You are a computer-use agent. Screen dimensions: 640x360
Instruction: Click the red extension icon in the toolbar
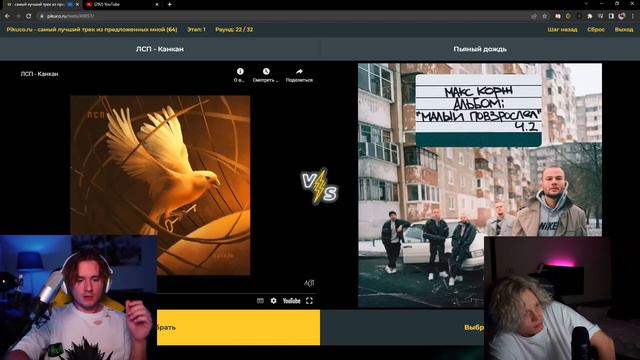558,16
